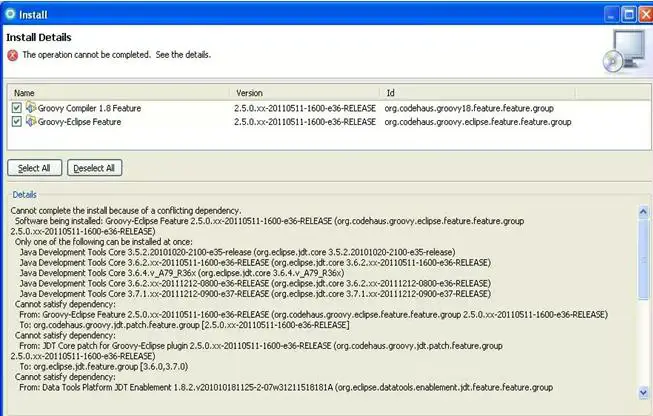This screenshot has height=416, width=653.
Task: Minimize the Install window
Action: point(611,15)
